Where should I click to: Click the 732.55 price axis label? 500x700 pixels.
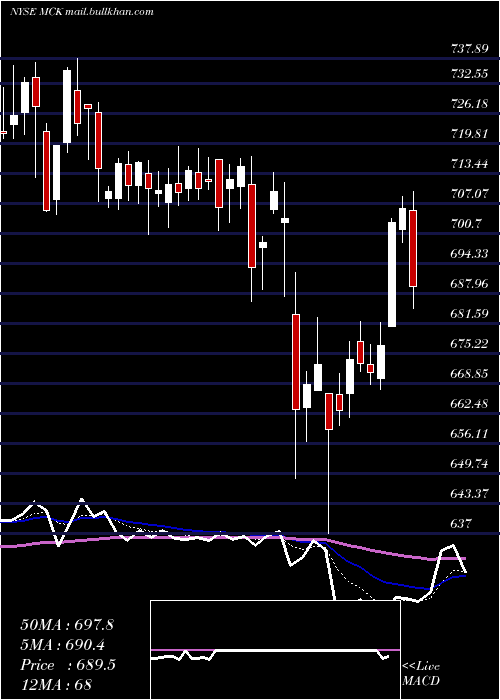click(469, 74)
